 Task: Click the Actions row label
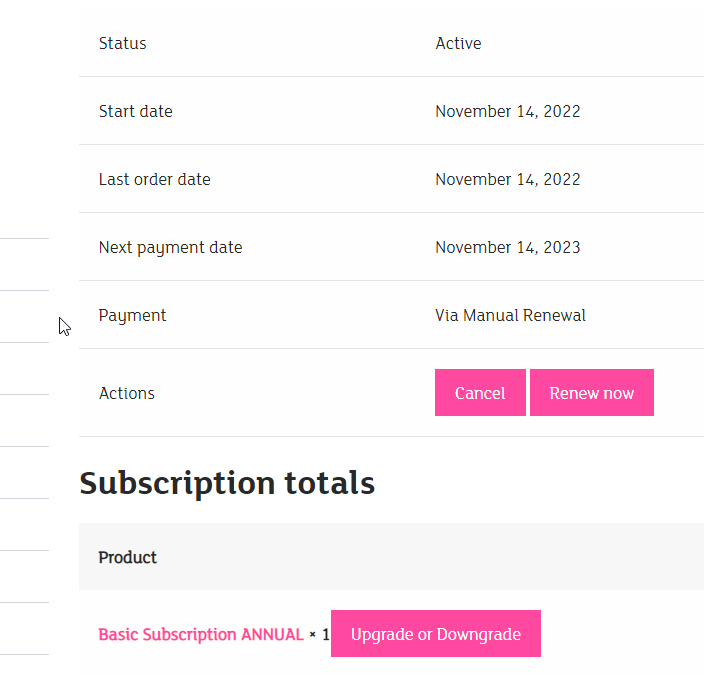[x=126, y=393]
